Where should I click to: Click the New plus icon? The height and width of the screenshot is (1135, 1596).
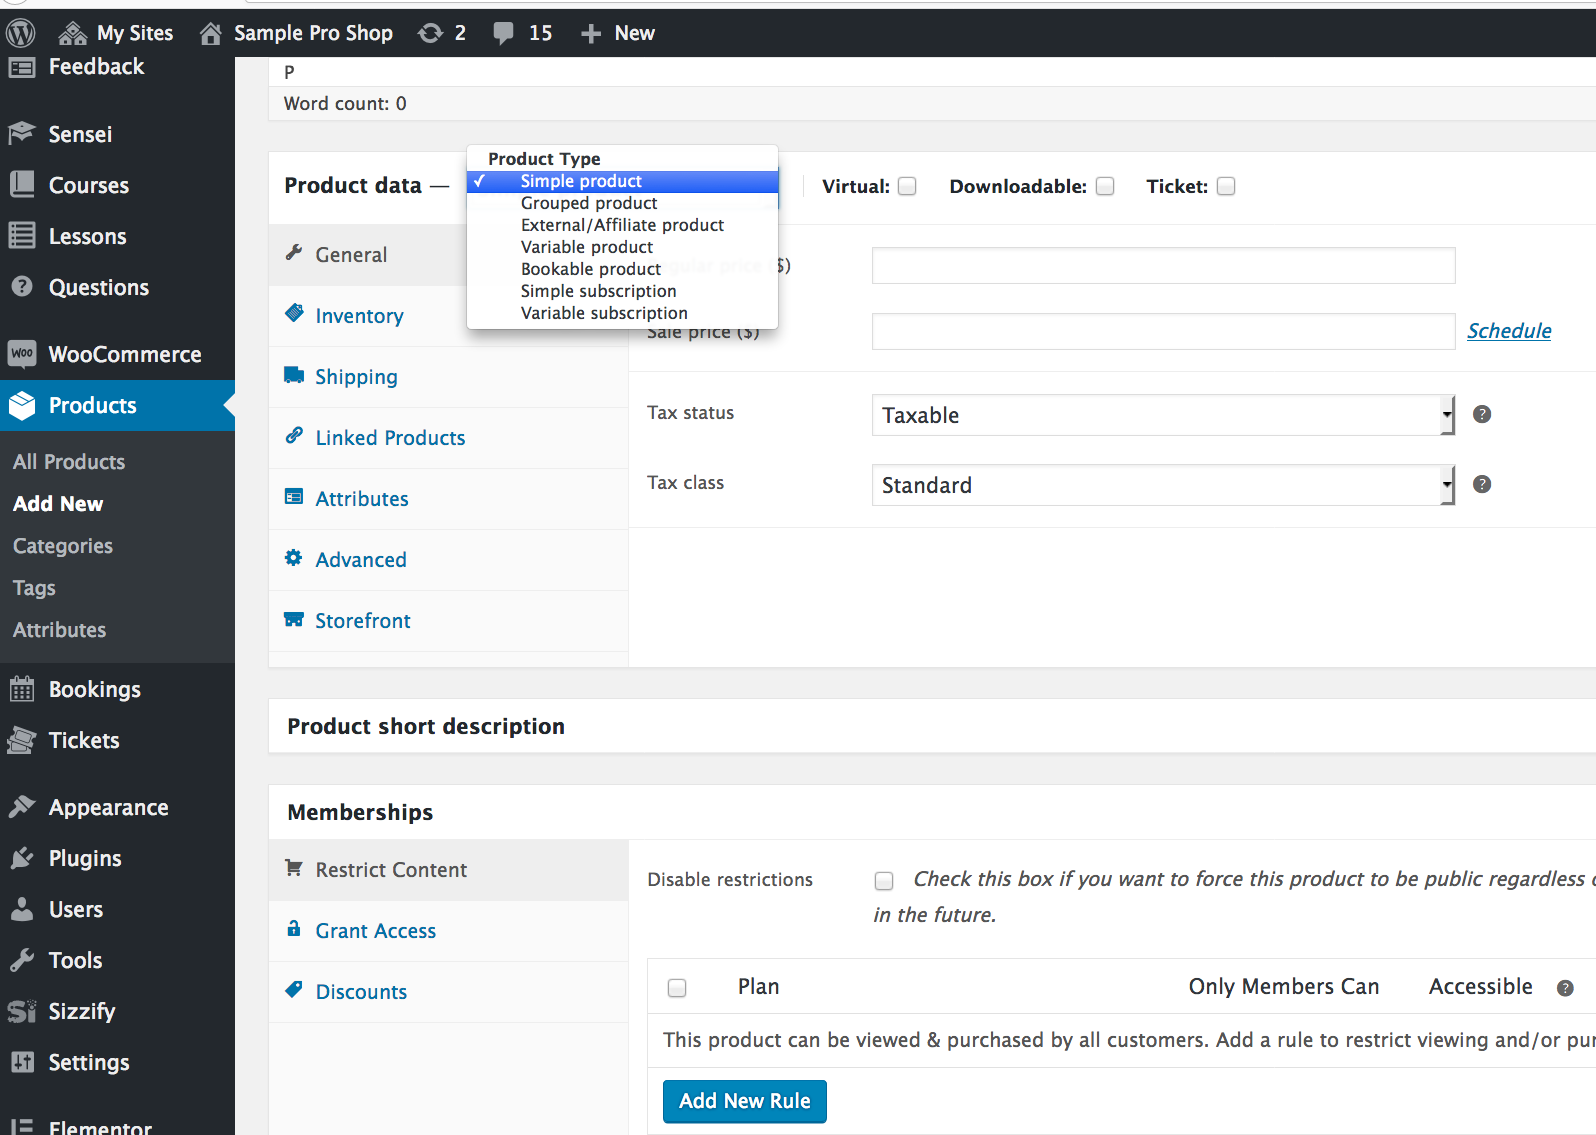591,34
